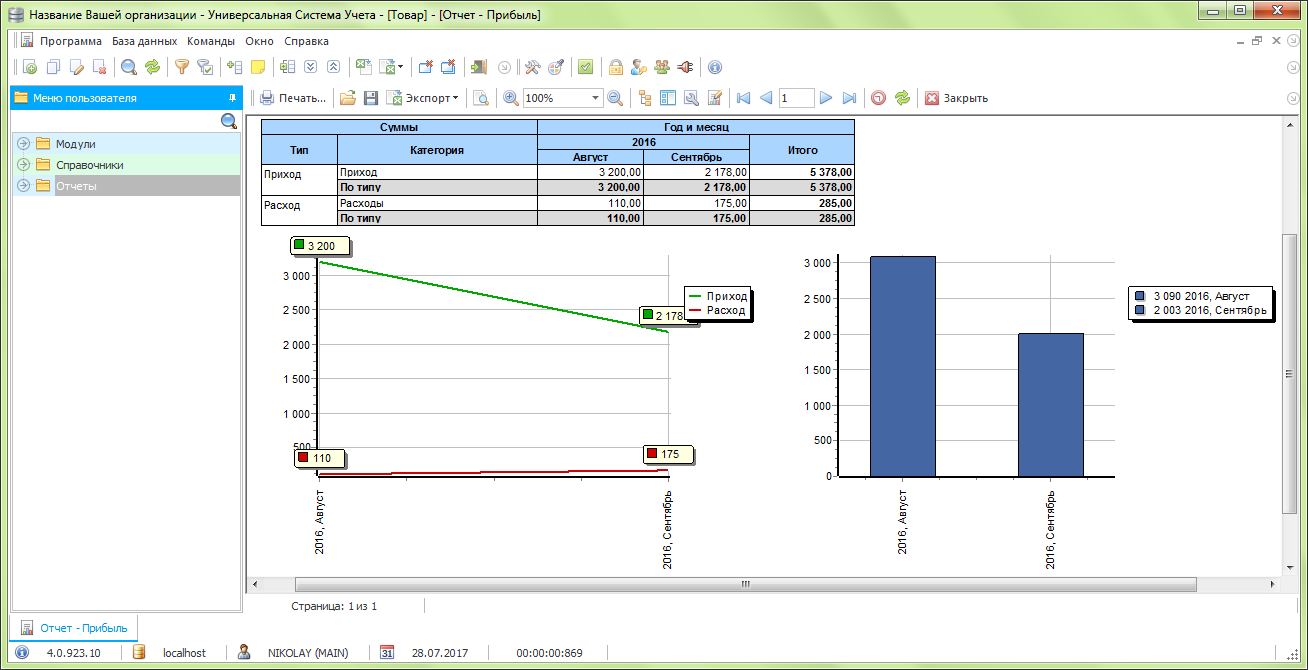This screenshot has width=1308, height=670.
Task: Click the 5 378,00 total cell for Приход
Action: tap(802, 173)
